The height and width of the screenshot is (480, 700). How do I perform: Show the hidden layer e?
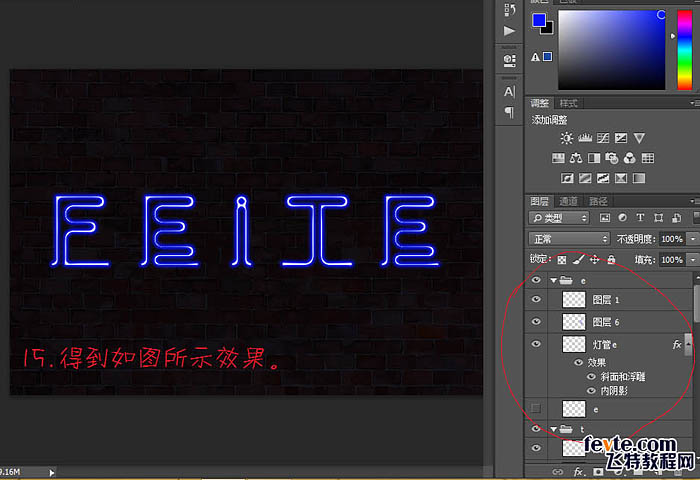pos(536,408)
